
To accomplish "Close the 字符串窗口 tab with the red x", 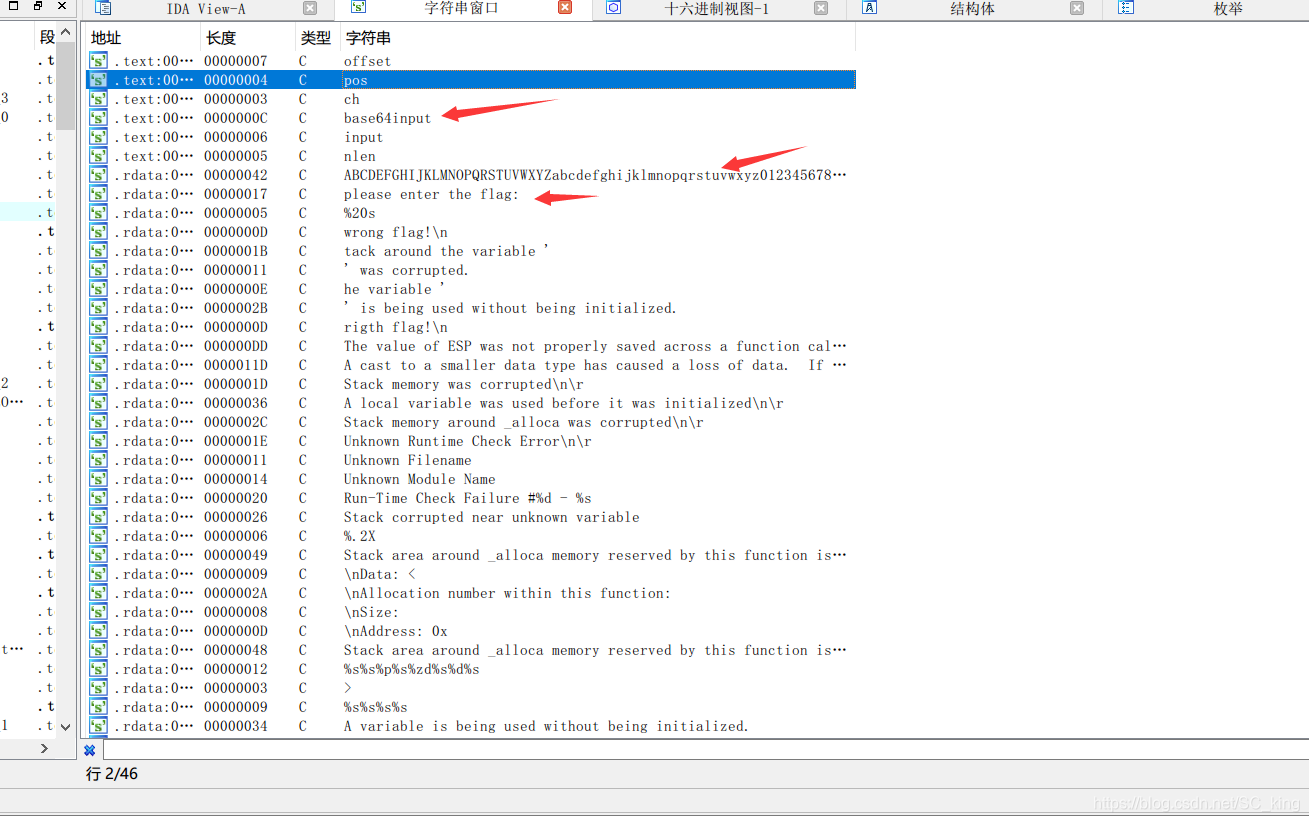I will [x=565, y=8].
